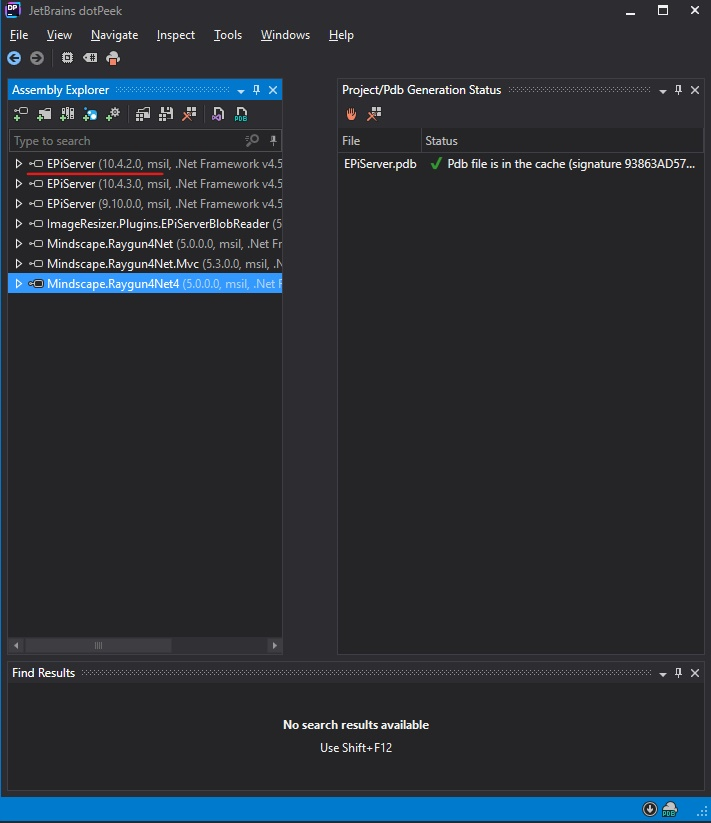Select EPiServer (9.10.0.0) assembly
711x823 pixels.
145,204
